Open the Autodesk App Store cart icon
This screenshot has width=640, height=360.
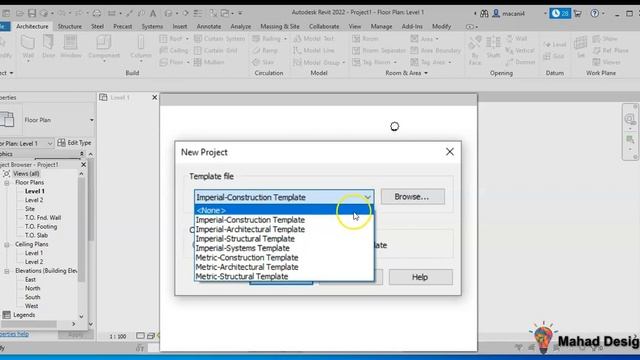point(578,13)
